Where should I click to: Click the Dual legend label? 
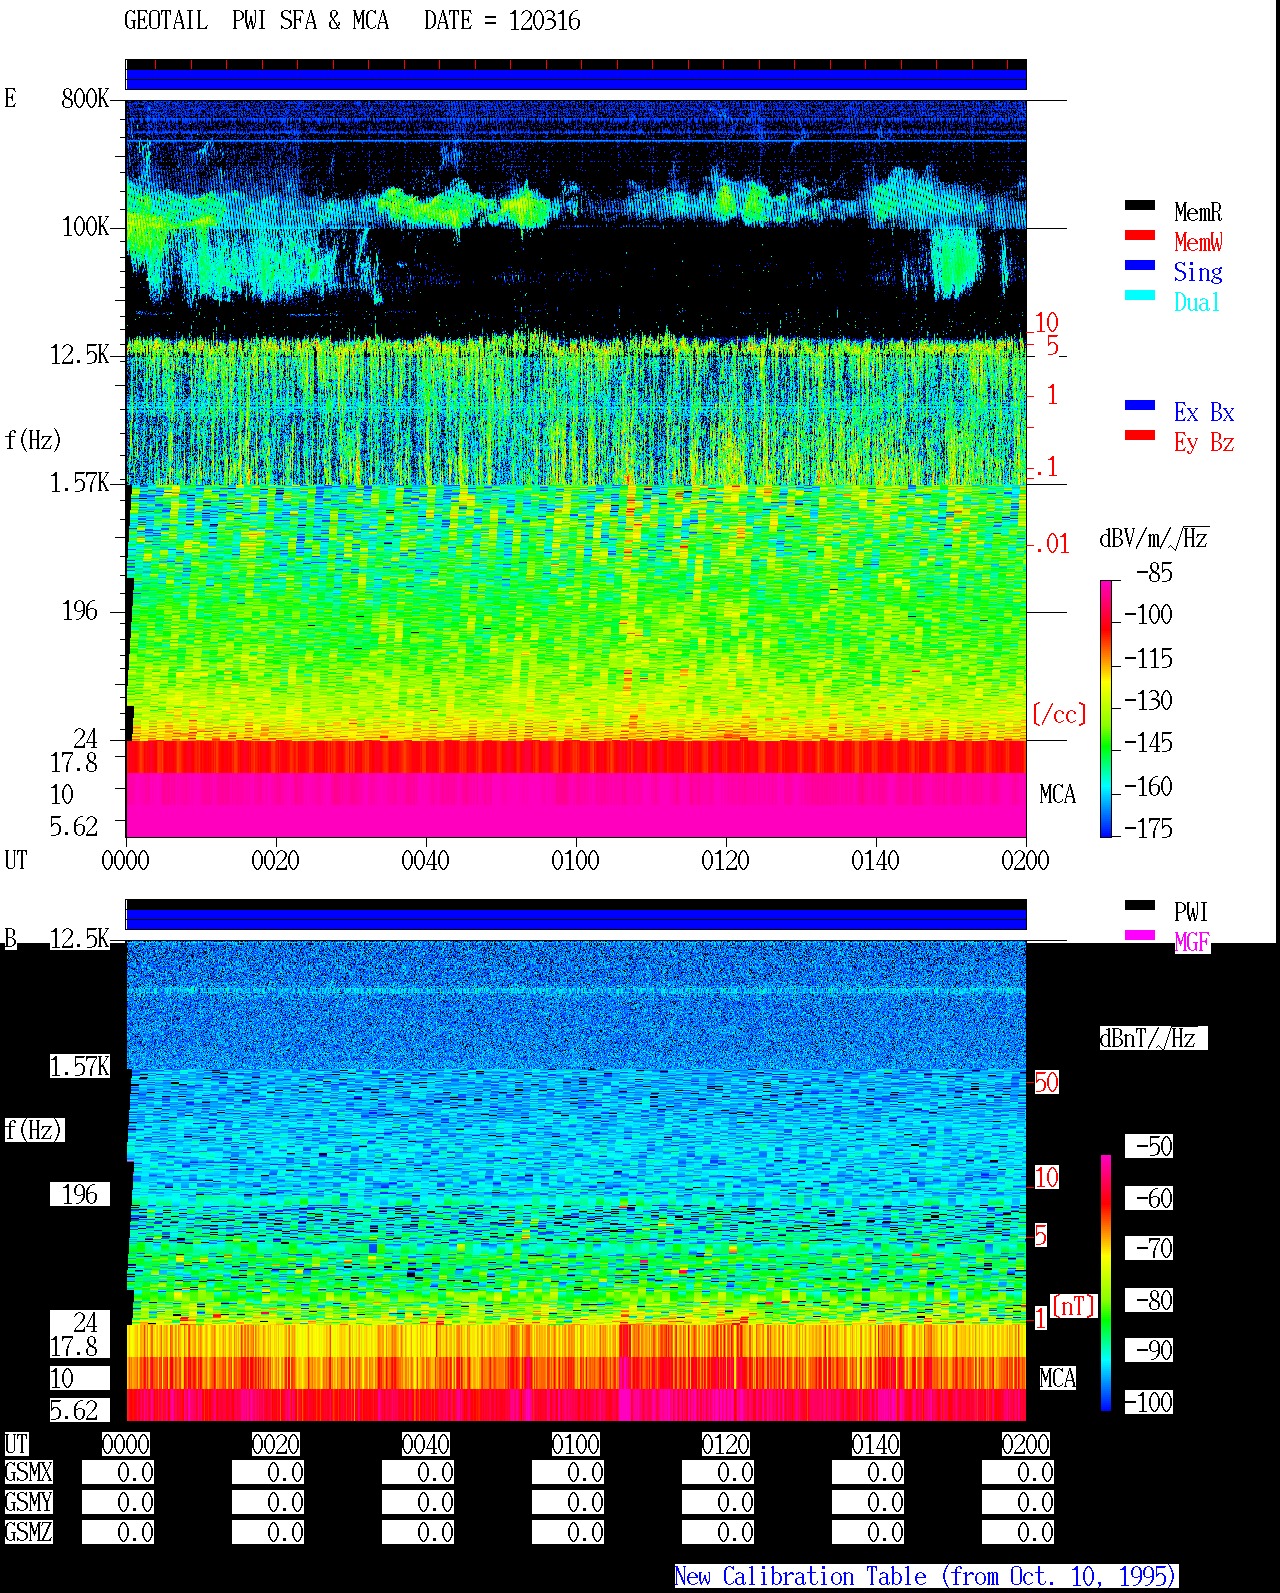click(x=1198, y=302)
